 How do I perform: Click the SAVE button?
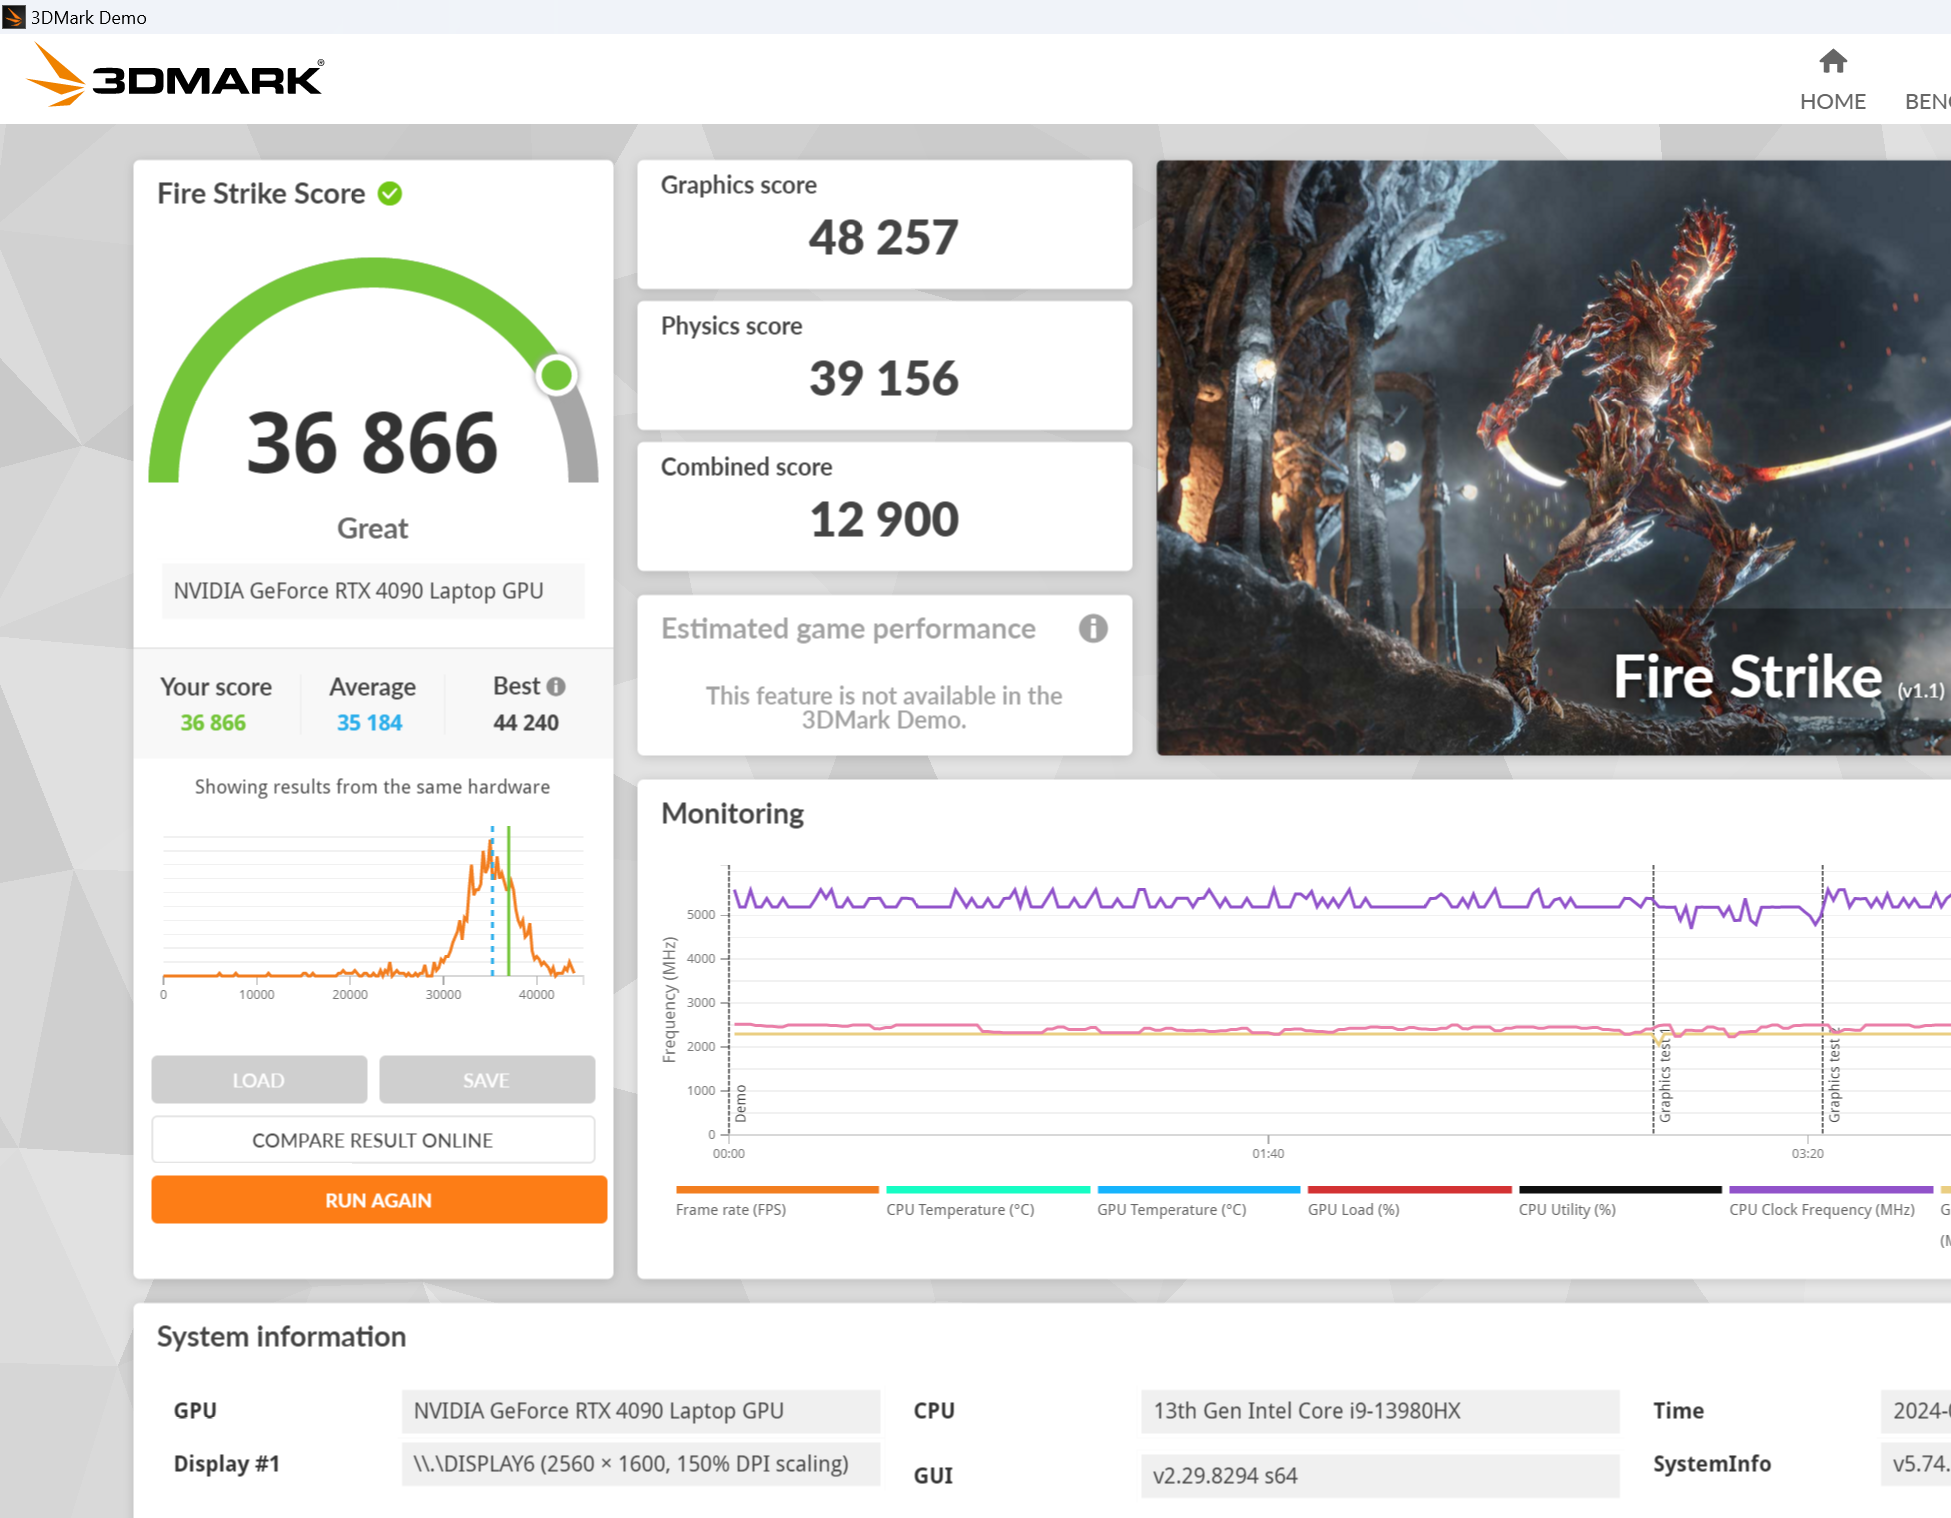point(487,1080)
